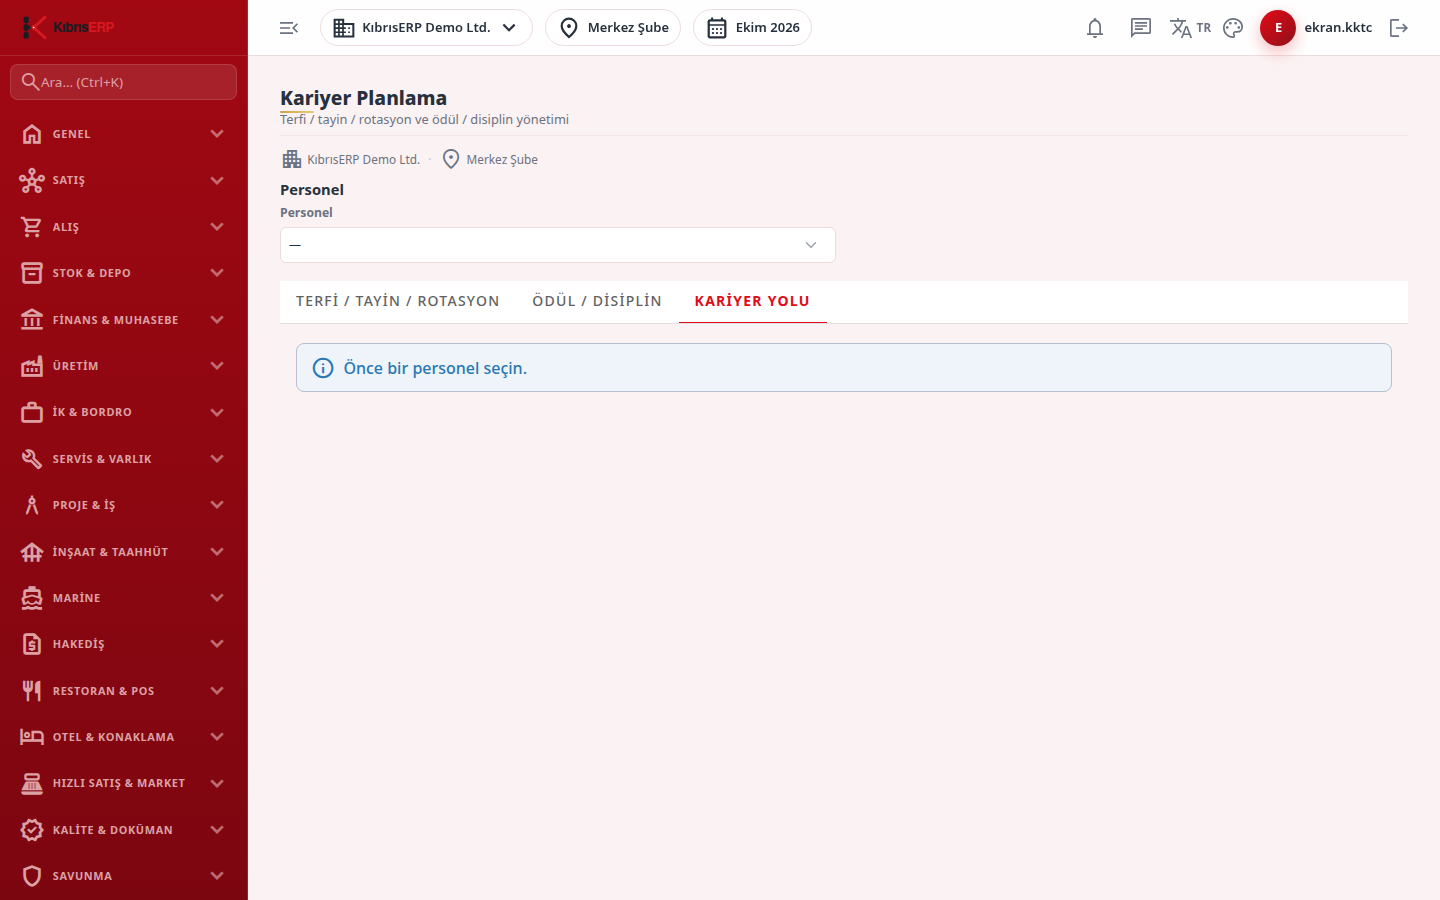The height and width of the screenshot is (900, 1440).
Task: Click the KıbrısERP logo
Action: coord(68,27)
